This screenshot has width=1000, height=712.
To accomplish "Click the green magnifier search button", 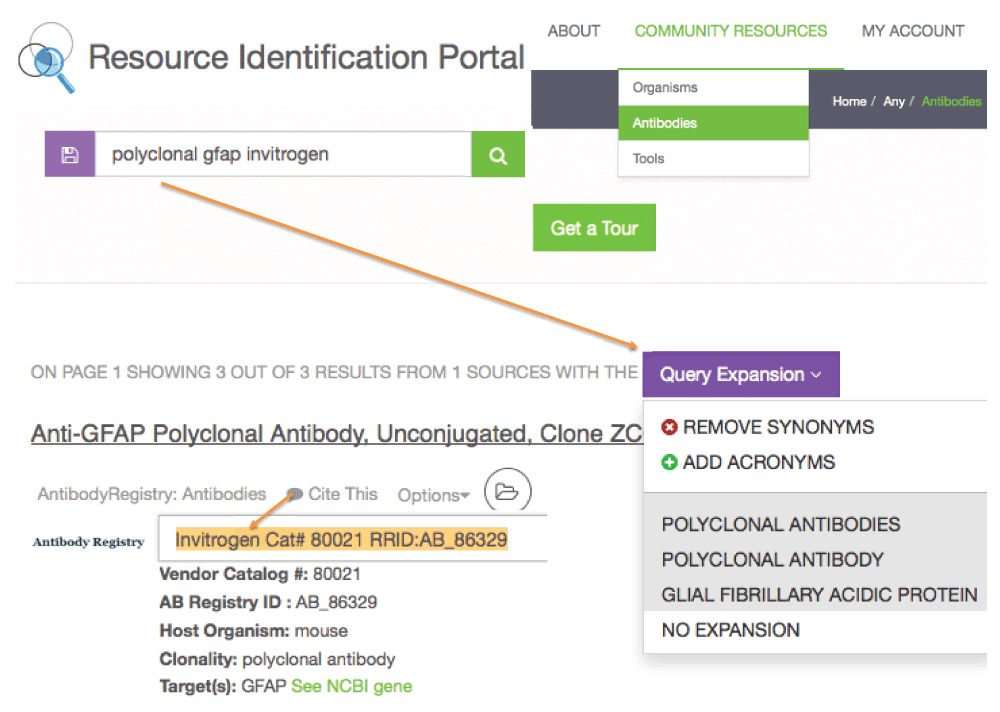I will [x=498, y=154].
